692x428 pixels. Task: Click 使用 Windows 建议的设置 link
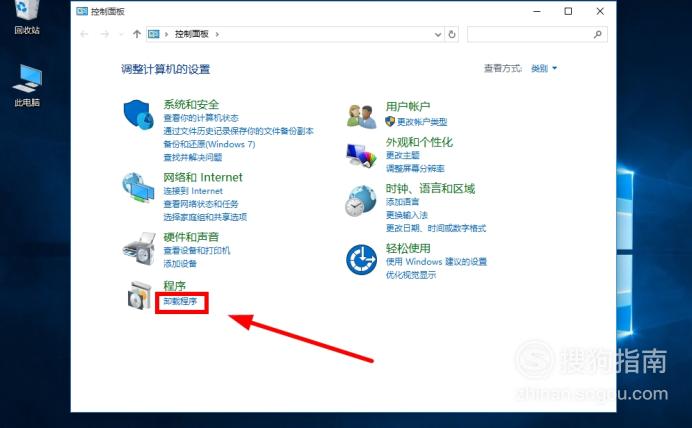436,262
